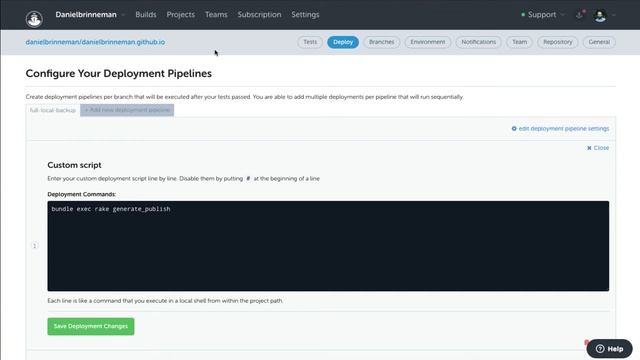Go to Teams page
The width and height of the screenshot is (640, 360).
click(216, 15)
